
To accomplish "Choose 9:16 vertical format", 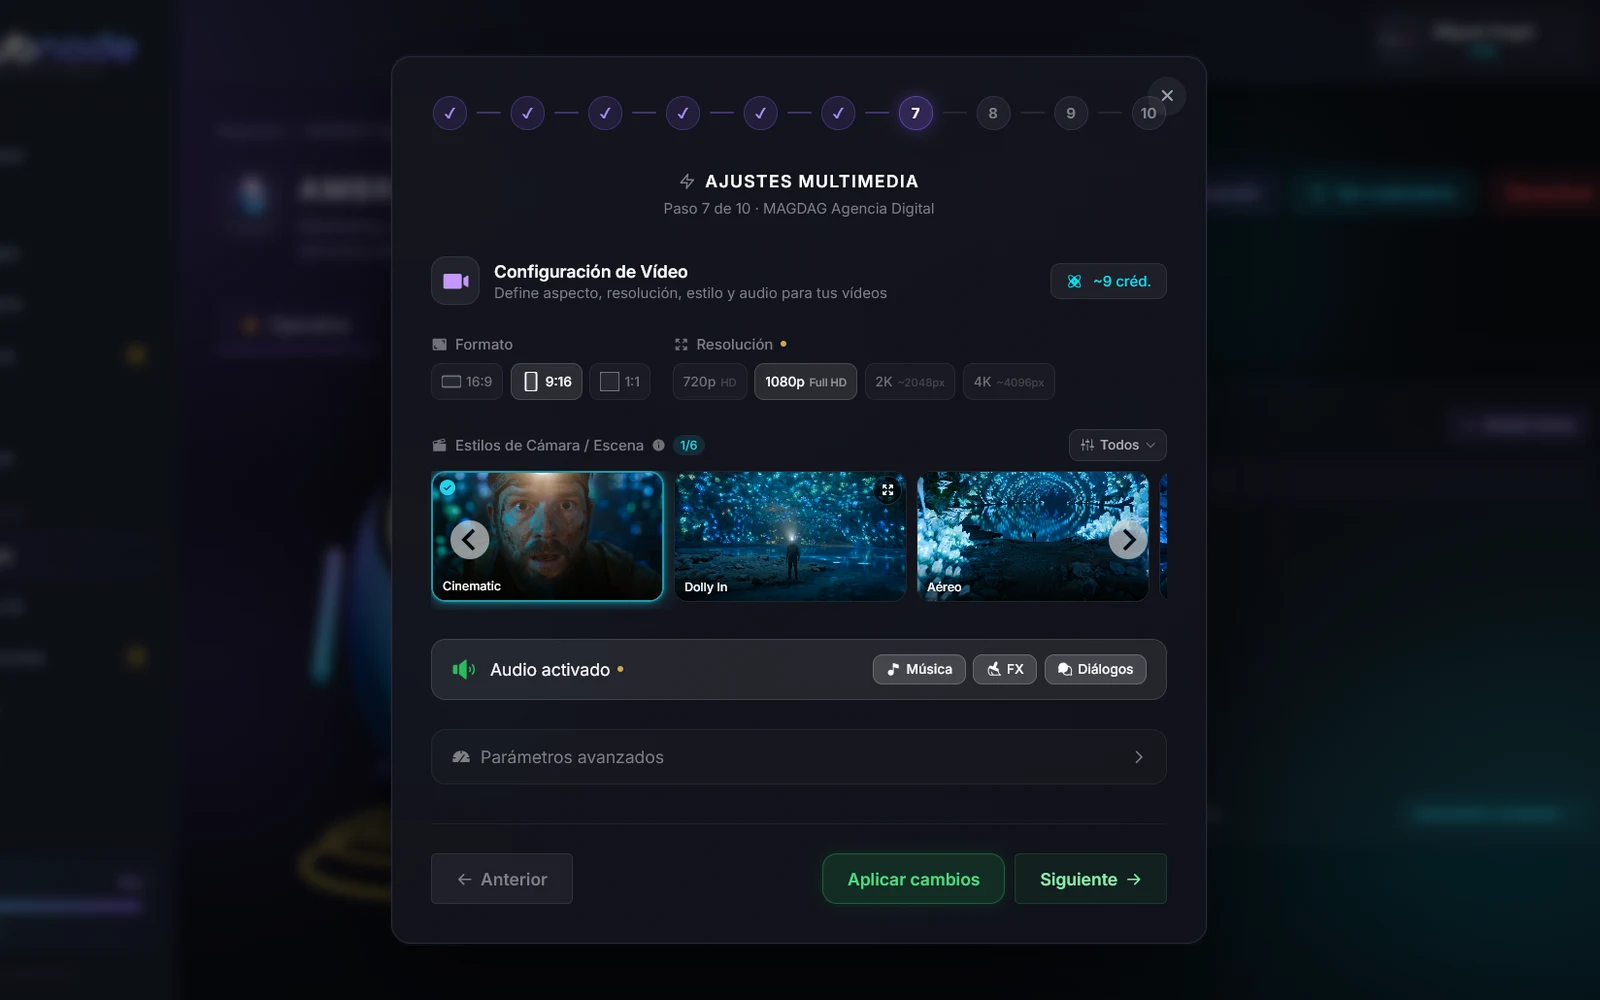I will click(x=547, y=381).
